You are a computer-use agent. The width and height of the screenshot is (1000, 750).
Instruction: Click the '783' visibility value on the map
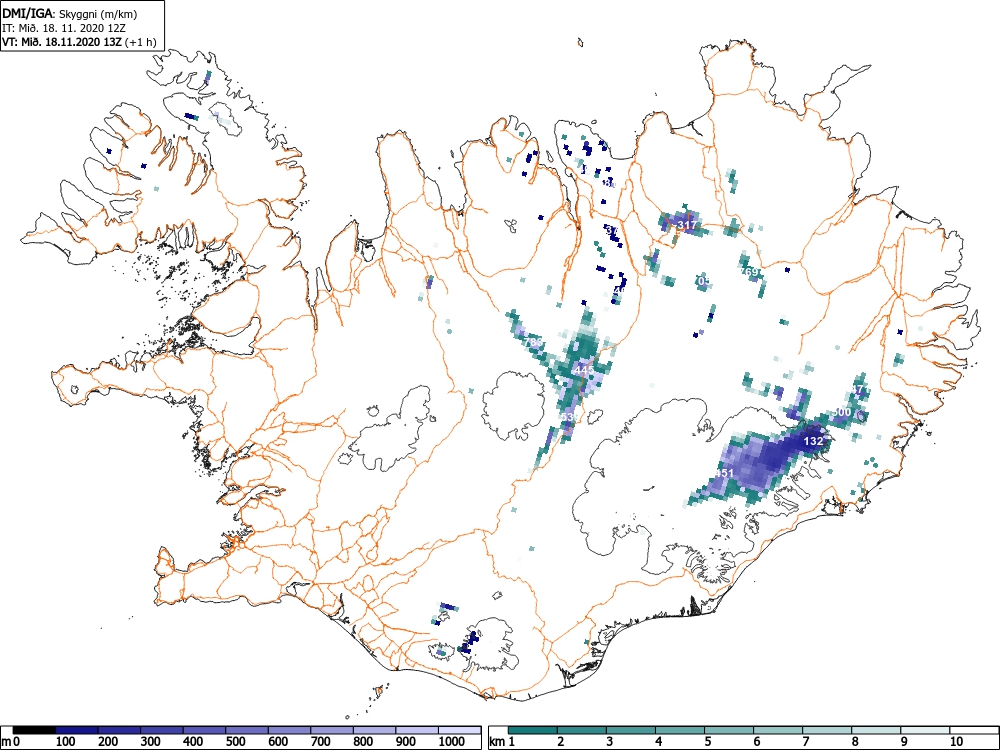pos(533,342)
